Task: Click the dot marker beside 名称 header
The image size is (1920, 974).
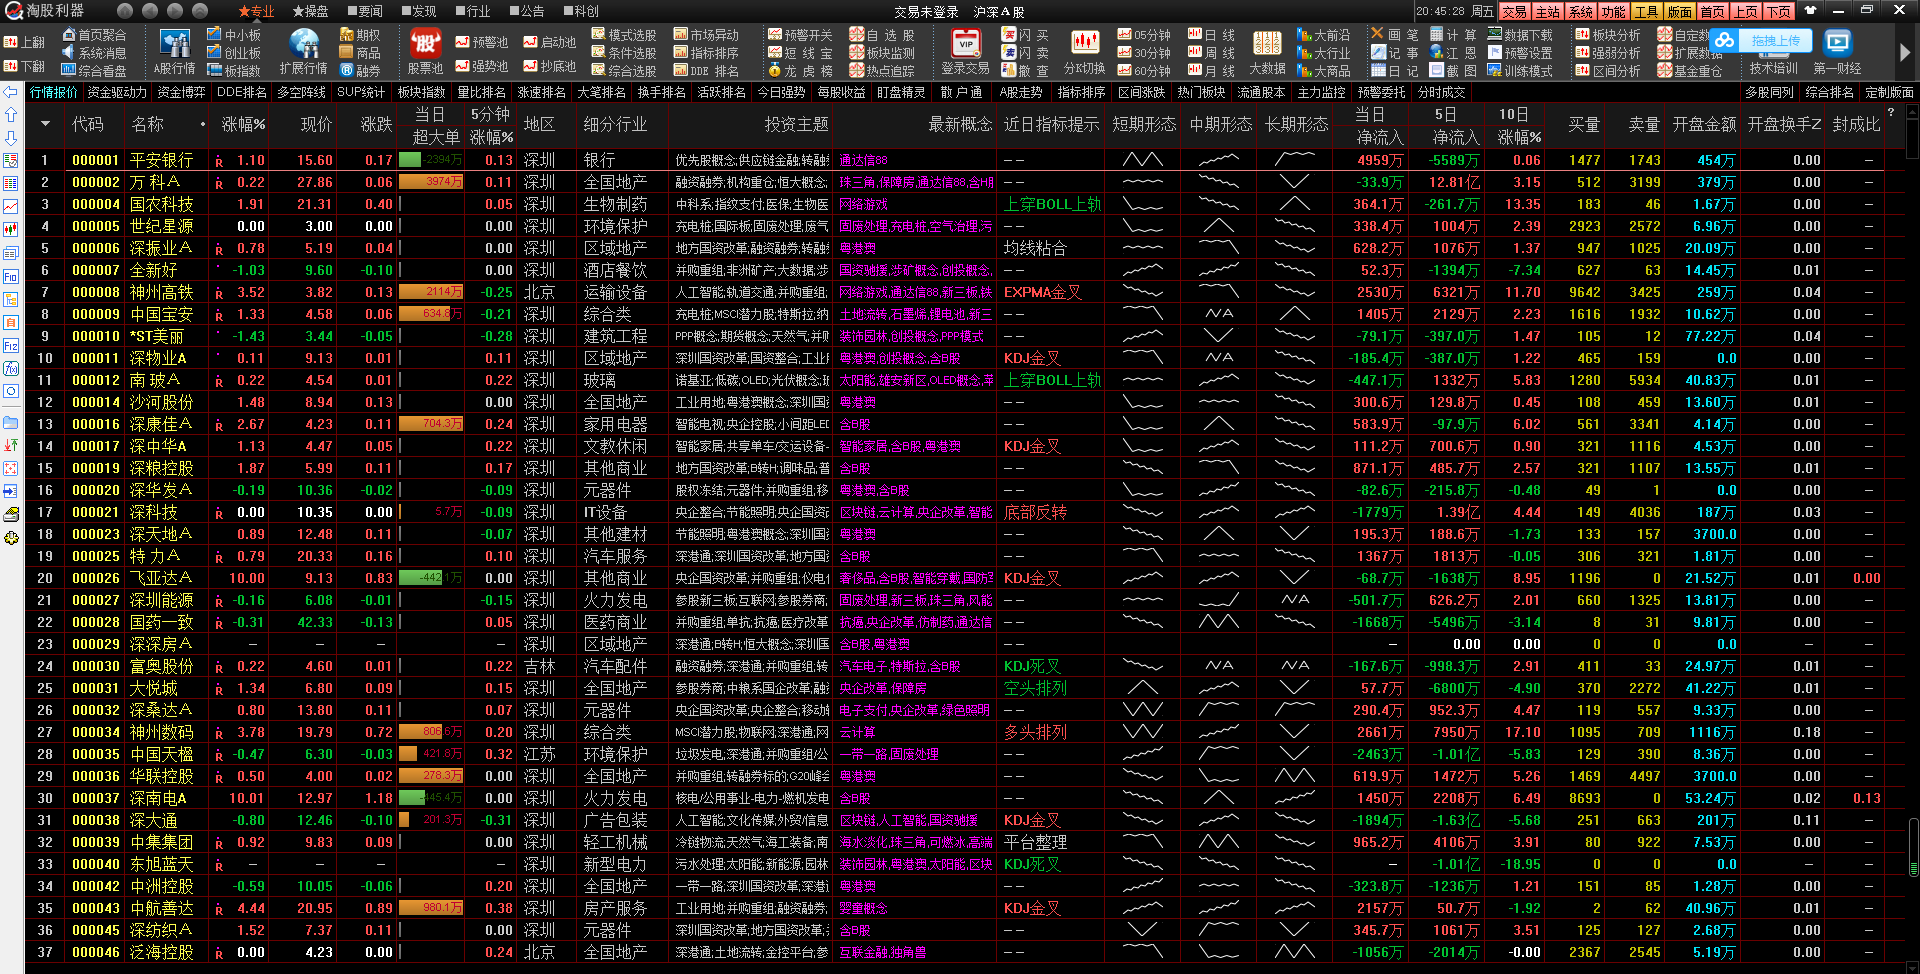Action: (x=203, y=124)
